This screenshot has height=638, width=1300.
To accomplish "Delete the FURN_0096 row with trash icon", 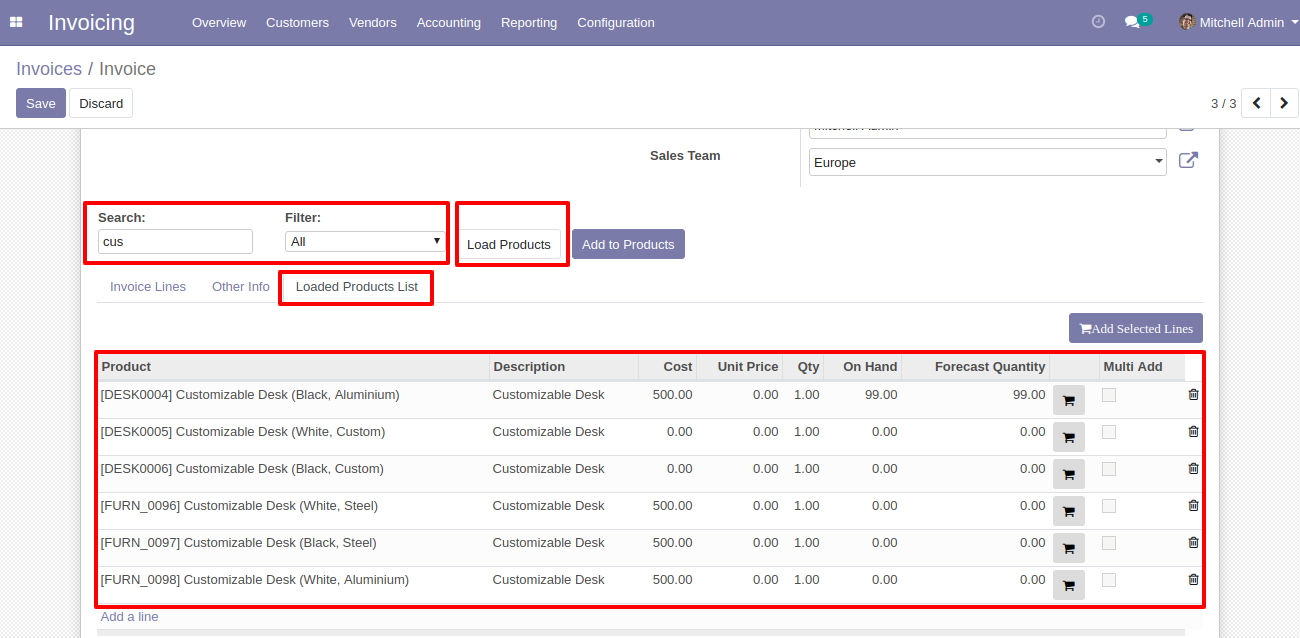I will tap(1193, 506).
